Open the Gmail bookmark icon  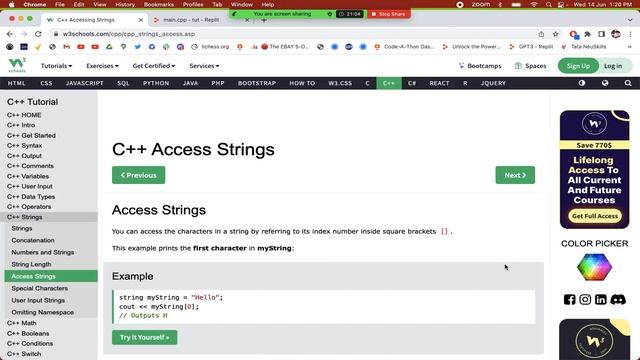pyautogui.click(x=67, y=47)
